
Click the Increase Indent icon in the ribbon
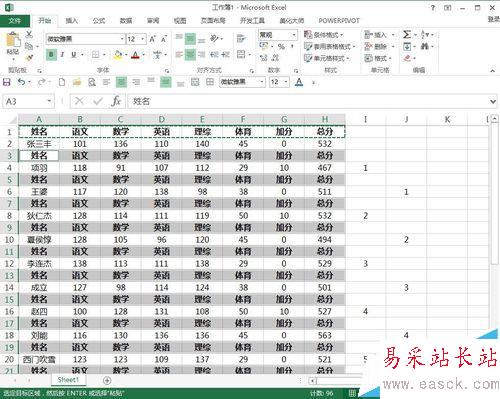click(225, 54)
